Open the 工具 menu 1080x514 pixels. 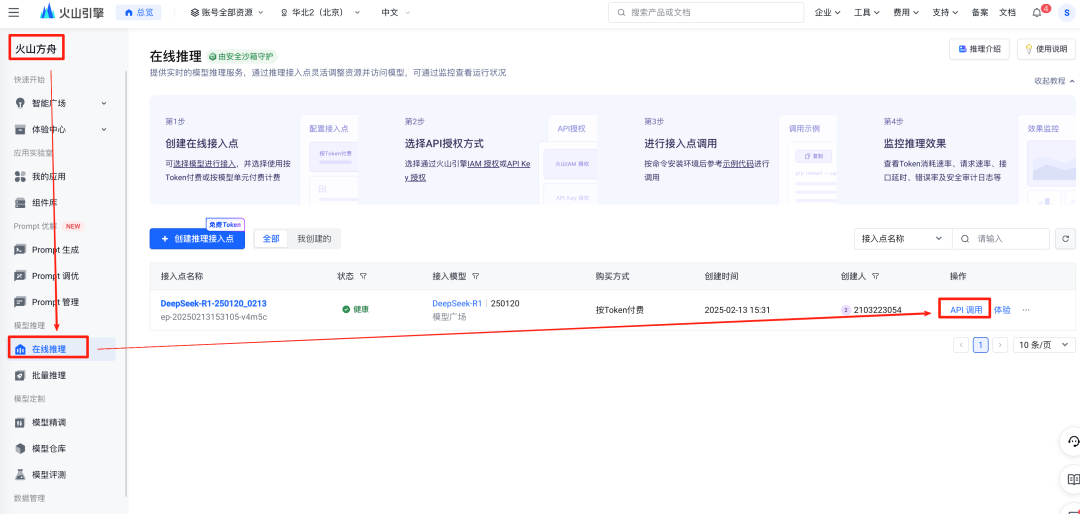pos(866,12)
